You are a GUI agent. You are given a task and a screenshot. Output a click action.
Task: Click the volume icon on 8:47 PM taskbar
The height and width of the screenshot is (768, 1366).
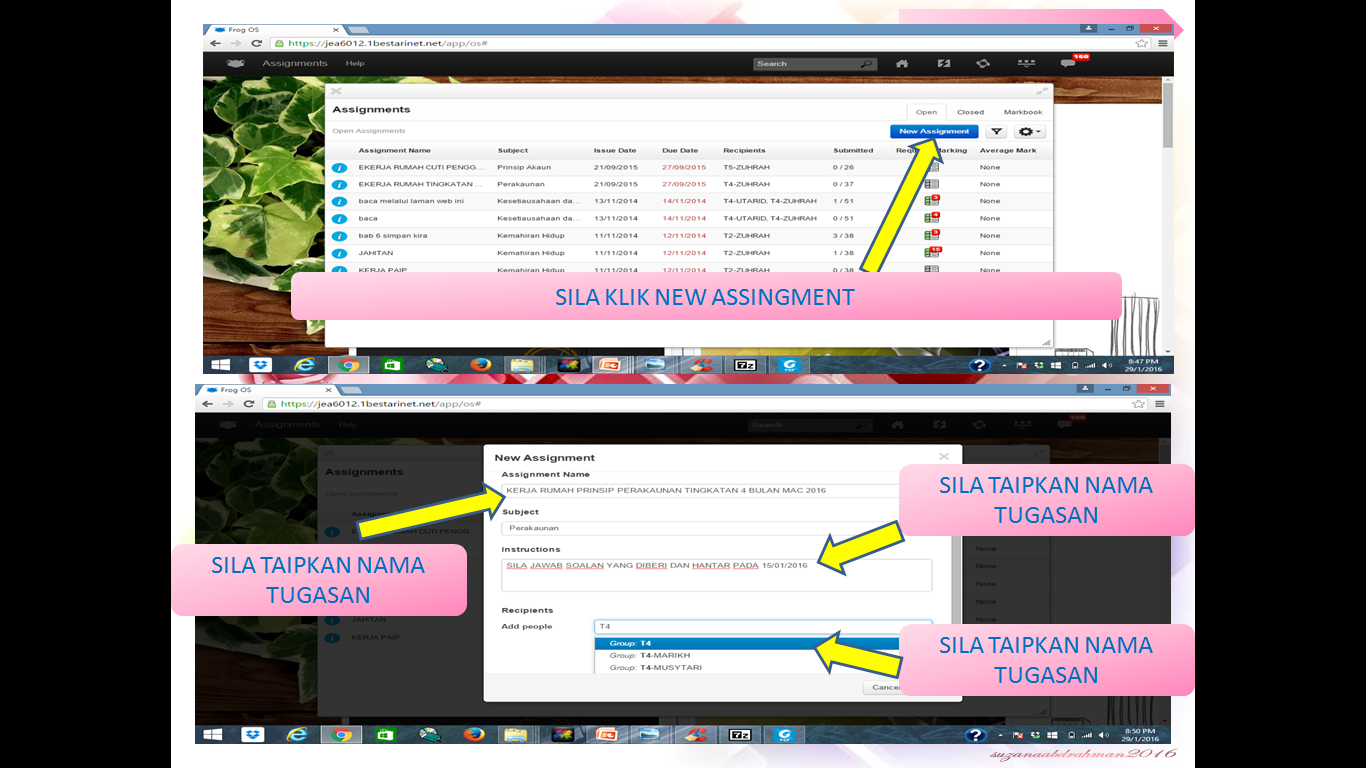pyautogui.click(x=1107, y=365)
